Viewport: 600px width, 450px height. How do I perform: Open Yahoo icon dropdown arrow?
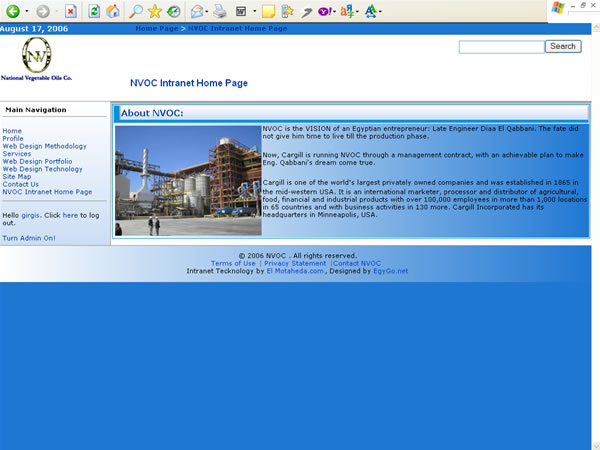coord(334,11)
